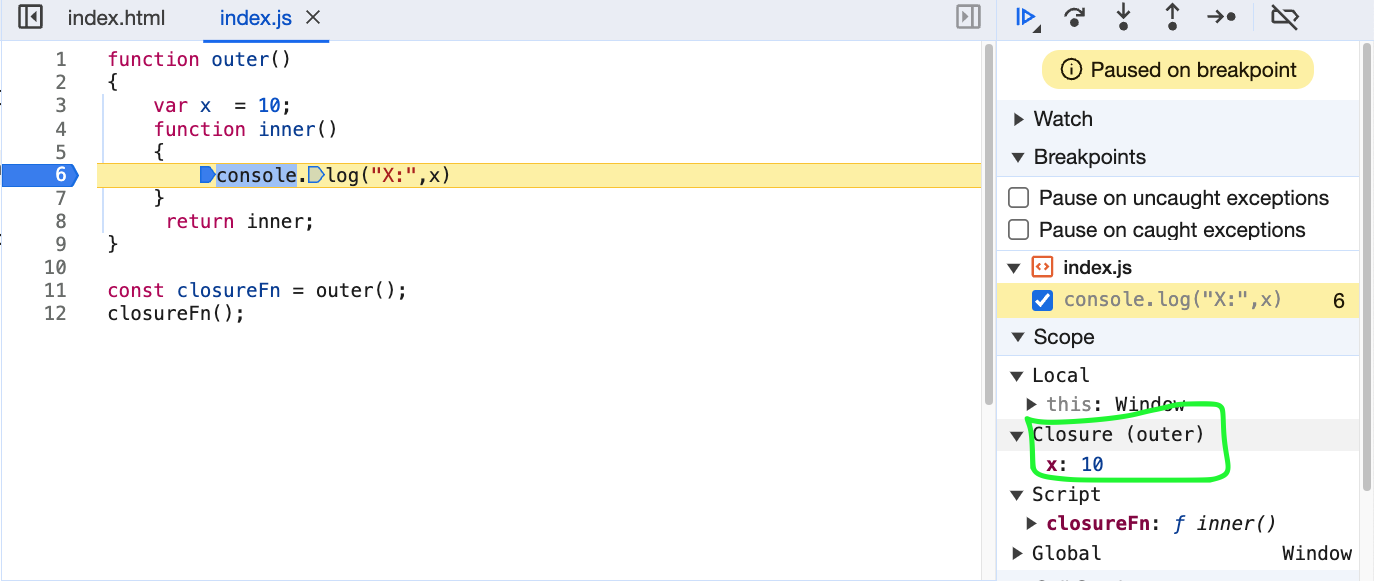Click the value 10 of variable x

tap(1092, 464)
